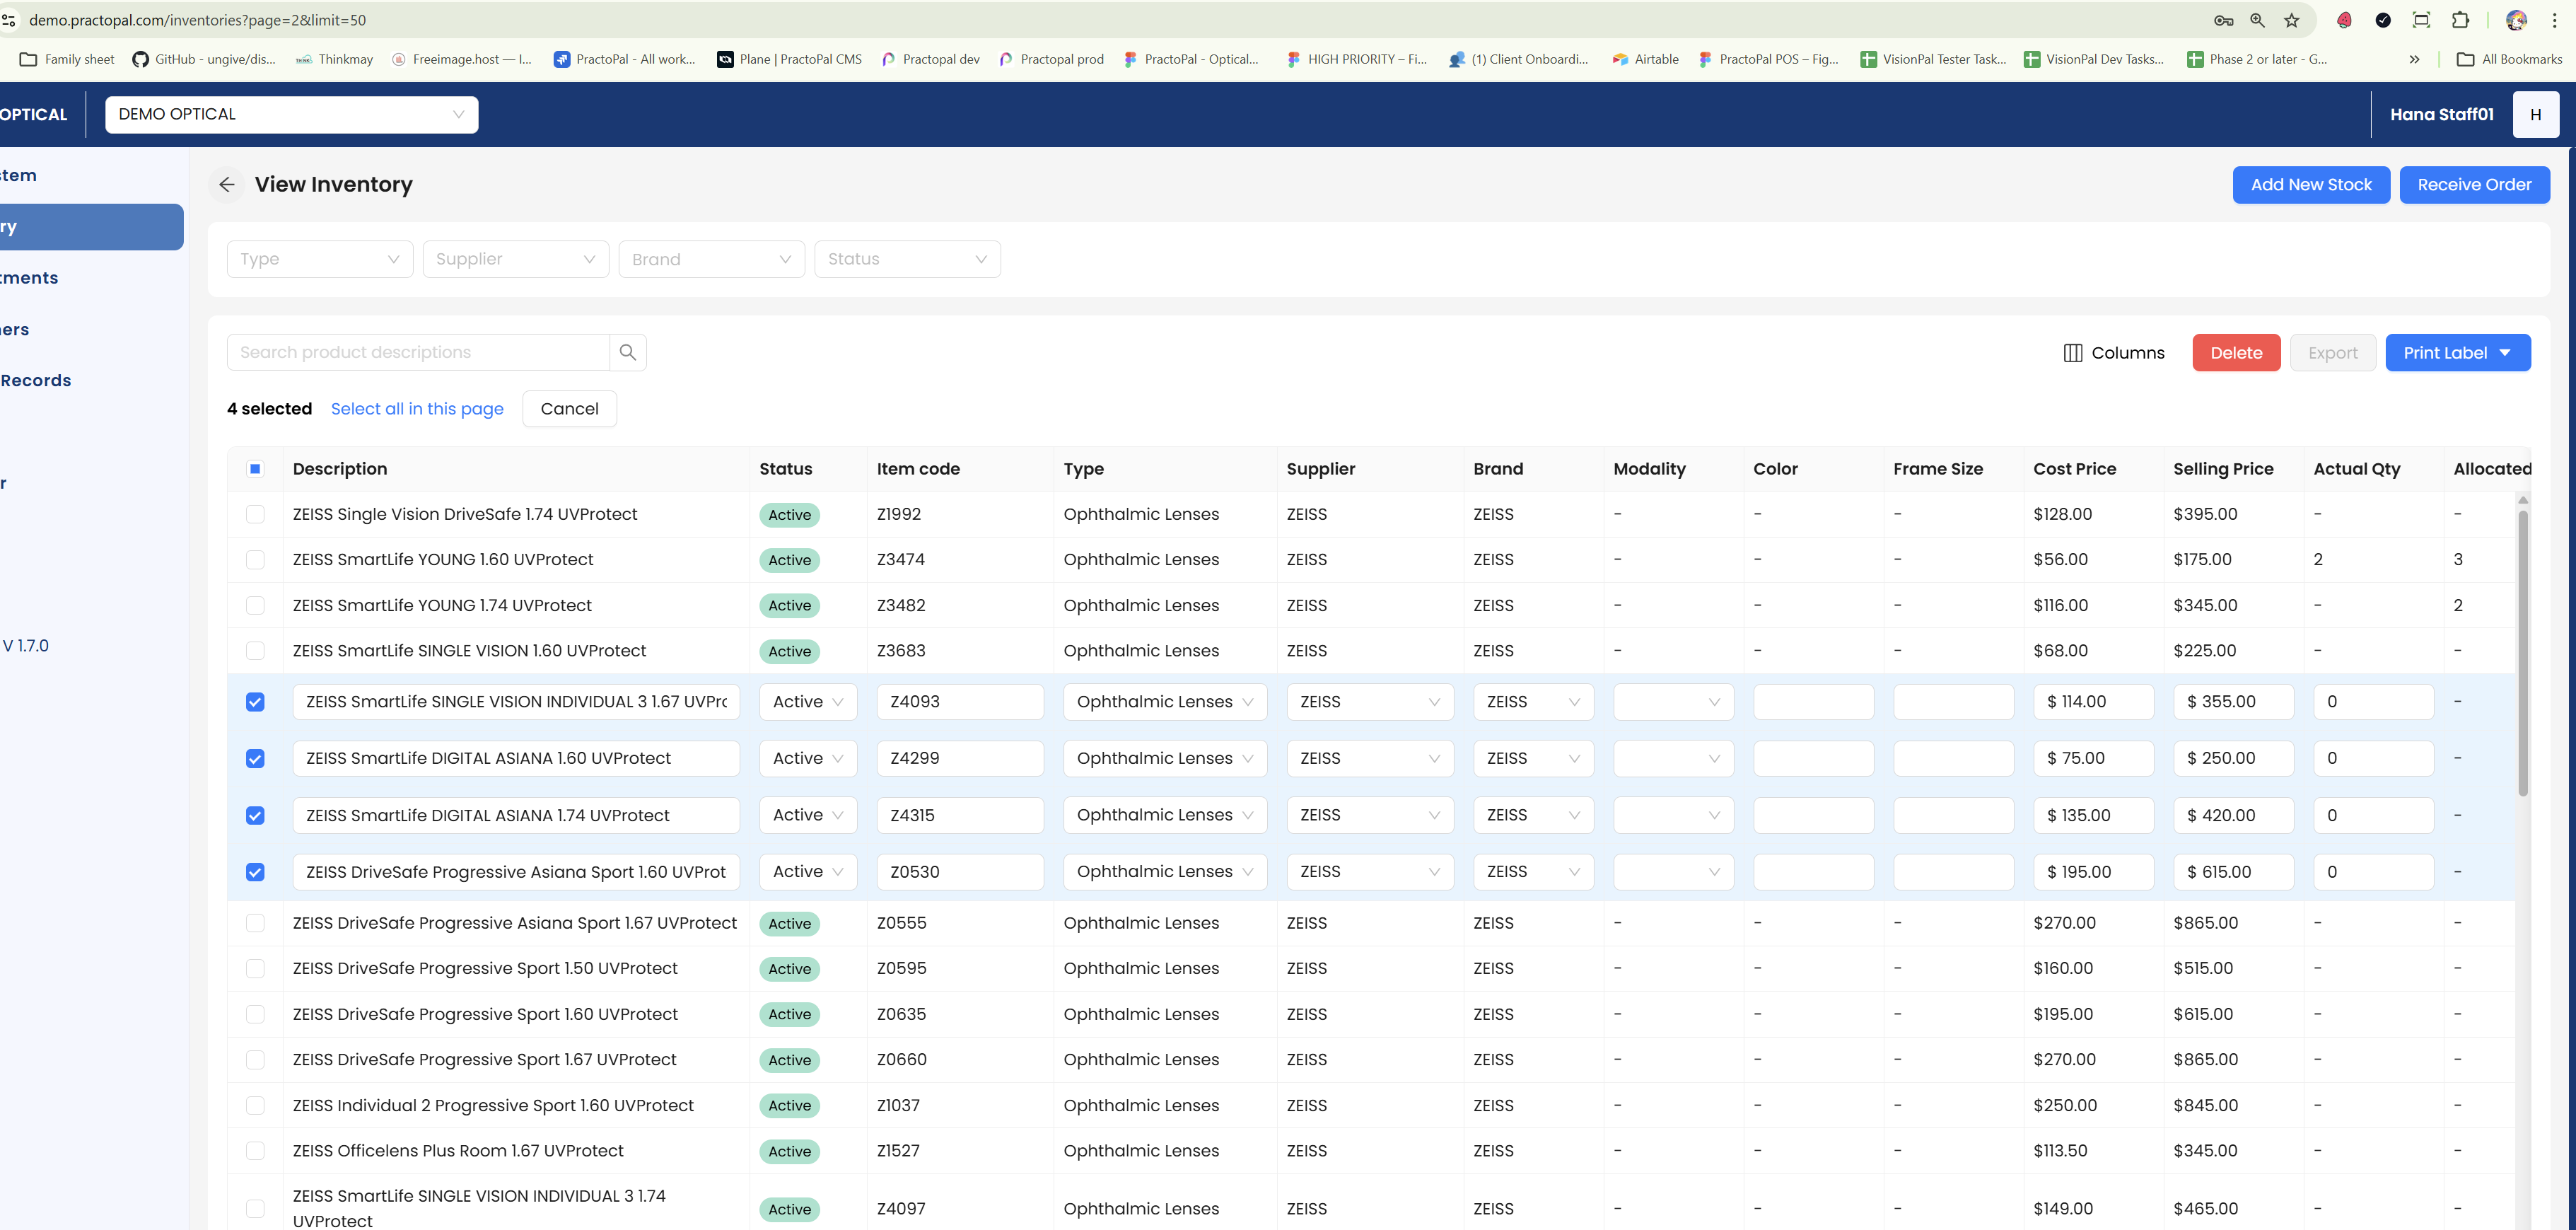2576x1230 pixels.
Task: Open the All Bookmarks folder
Action: (x=2509, y=59)
